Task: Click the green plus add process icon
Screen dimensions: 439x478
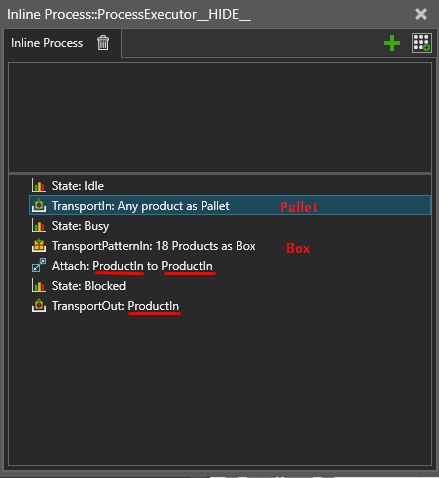Action: 392,43
